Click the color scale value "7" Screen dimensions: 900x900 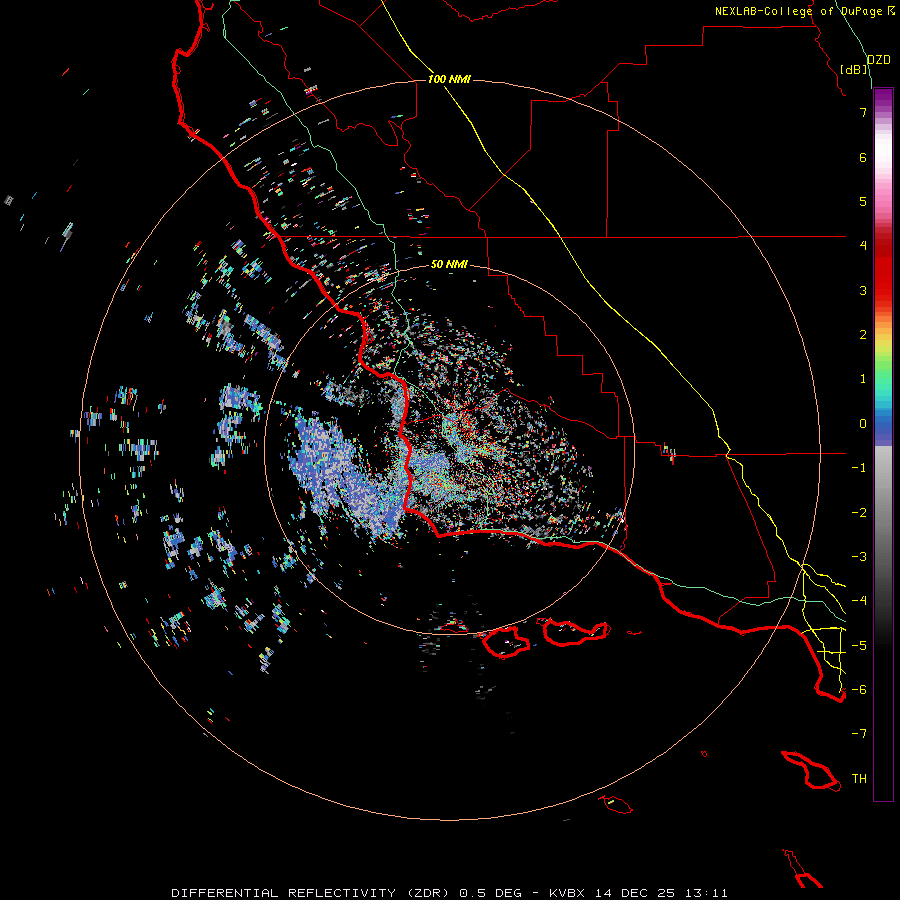click(863, 112)
